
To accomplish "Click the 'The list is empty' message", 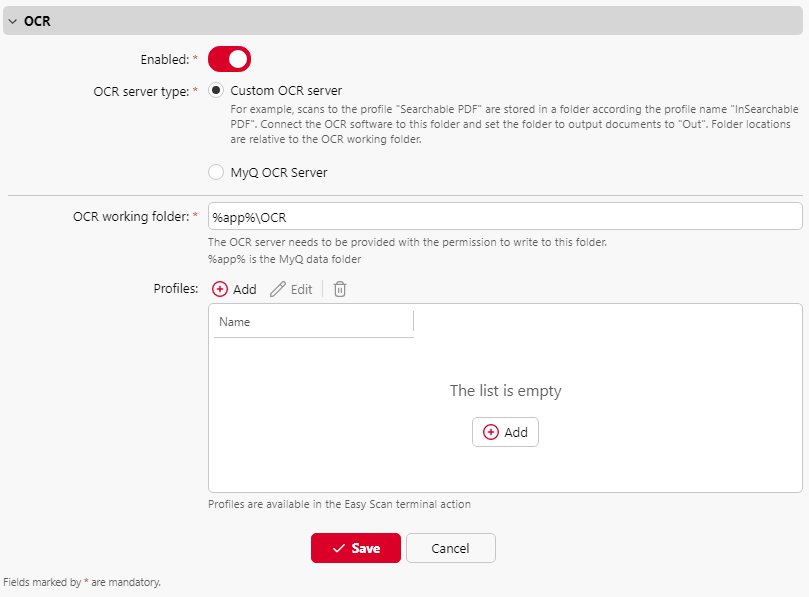I will pos(505,390).
